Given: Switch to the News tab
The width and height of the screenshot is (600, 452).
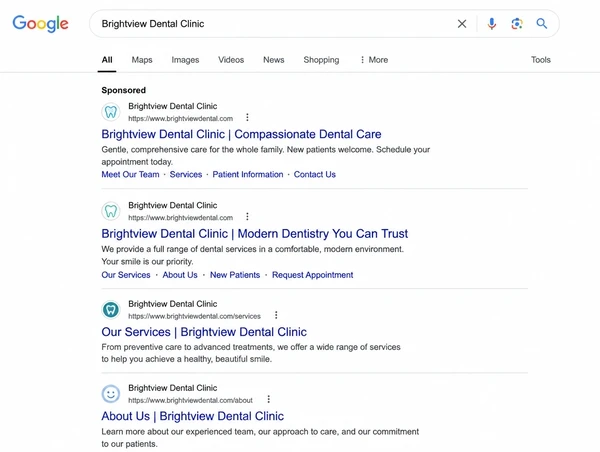Looking at the screenshot, I should pos(274,60).
